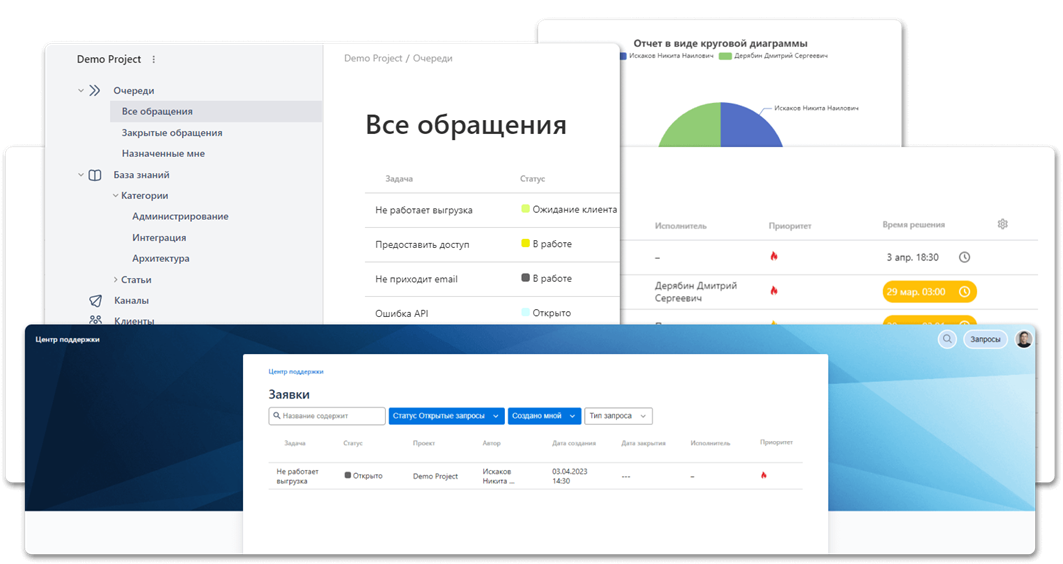1063x564 pixels.
Task: Collapse the Очереди tree section
Action: pyautogui.click(x=81, y=90)
